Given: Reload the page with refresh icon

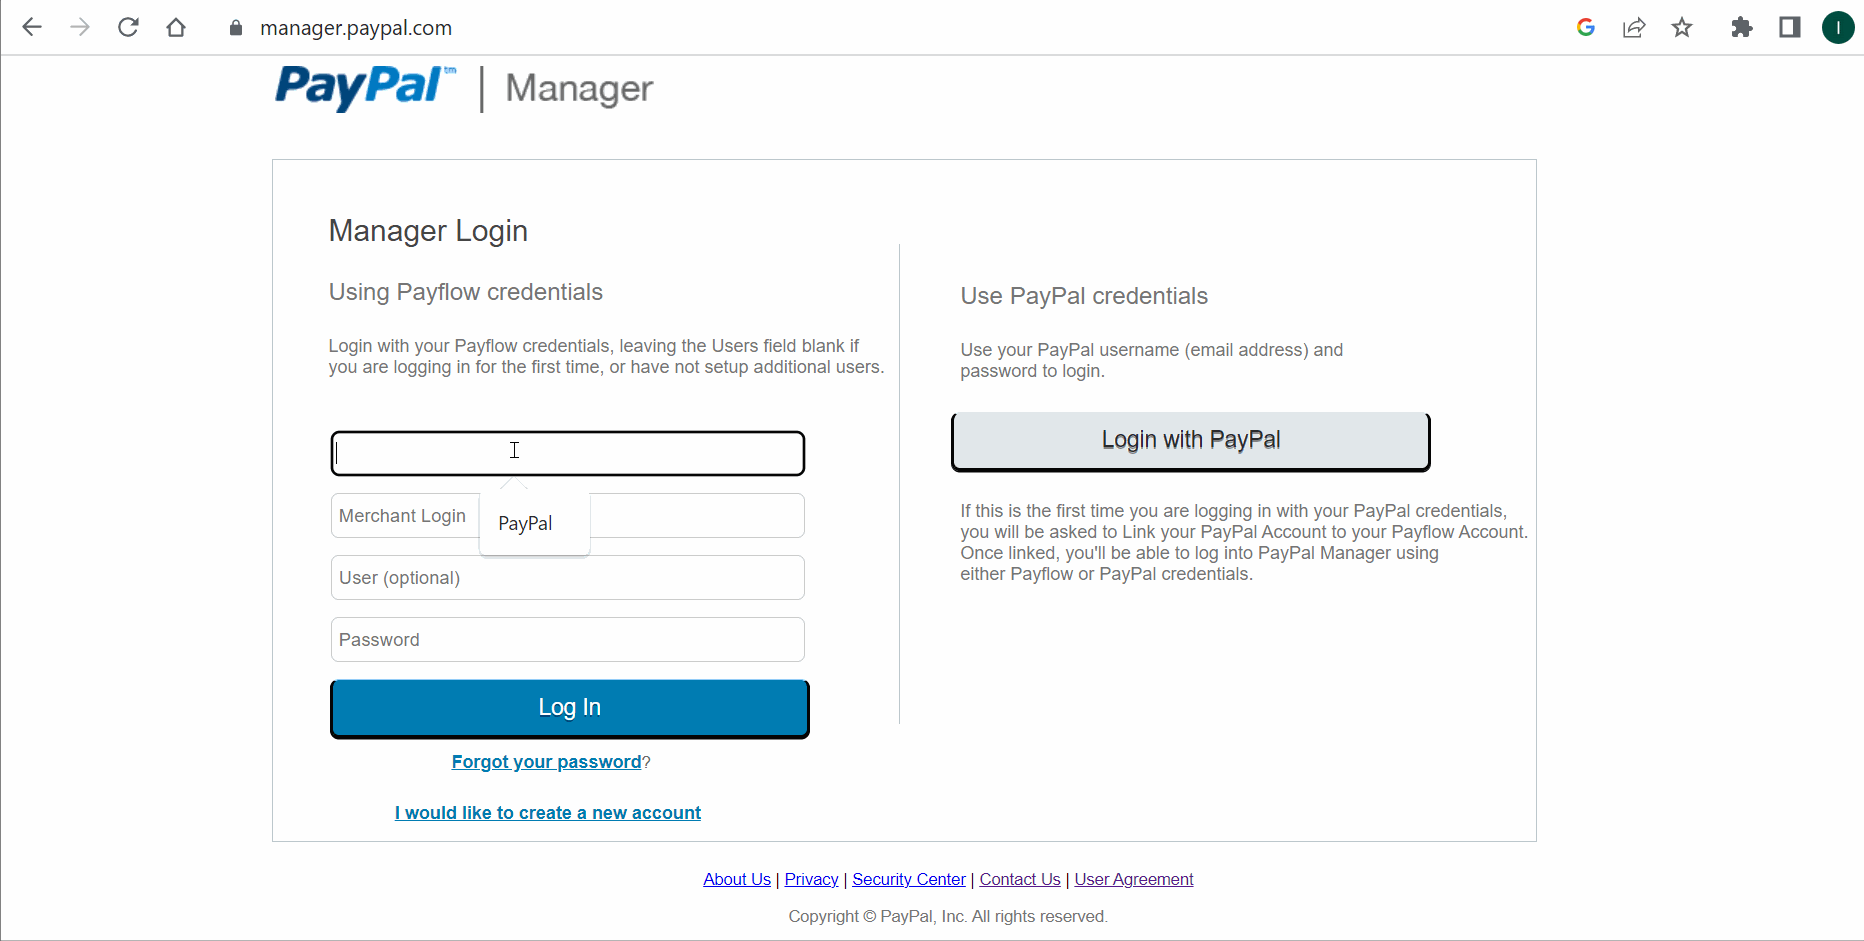Looking at the screenshot, I should (128, 27).
